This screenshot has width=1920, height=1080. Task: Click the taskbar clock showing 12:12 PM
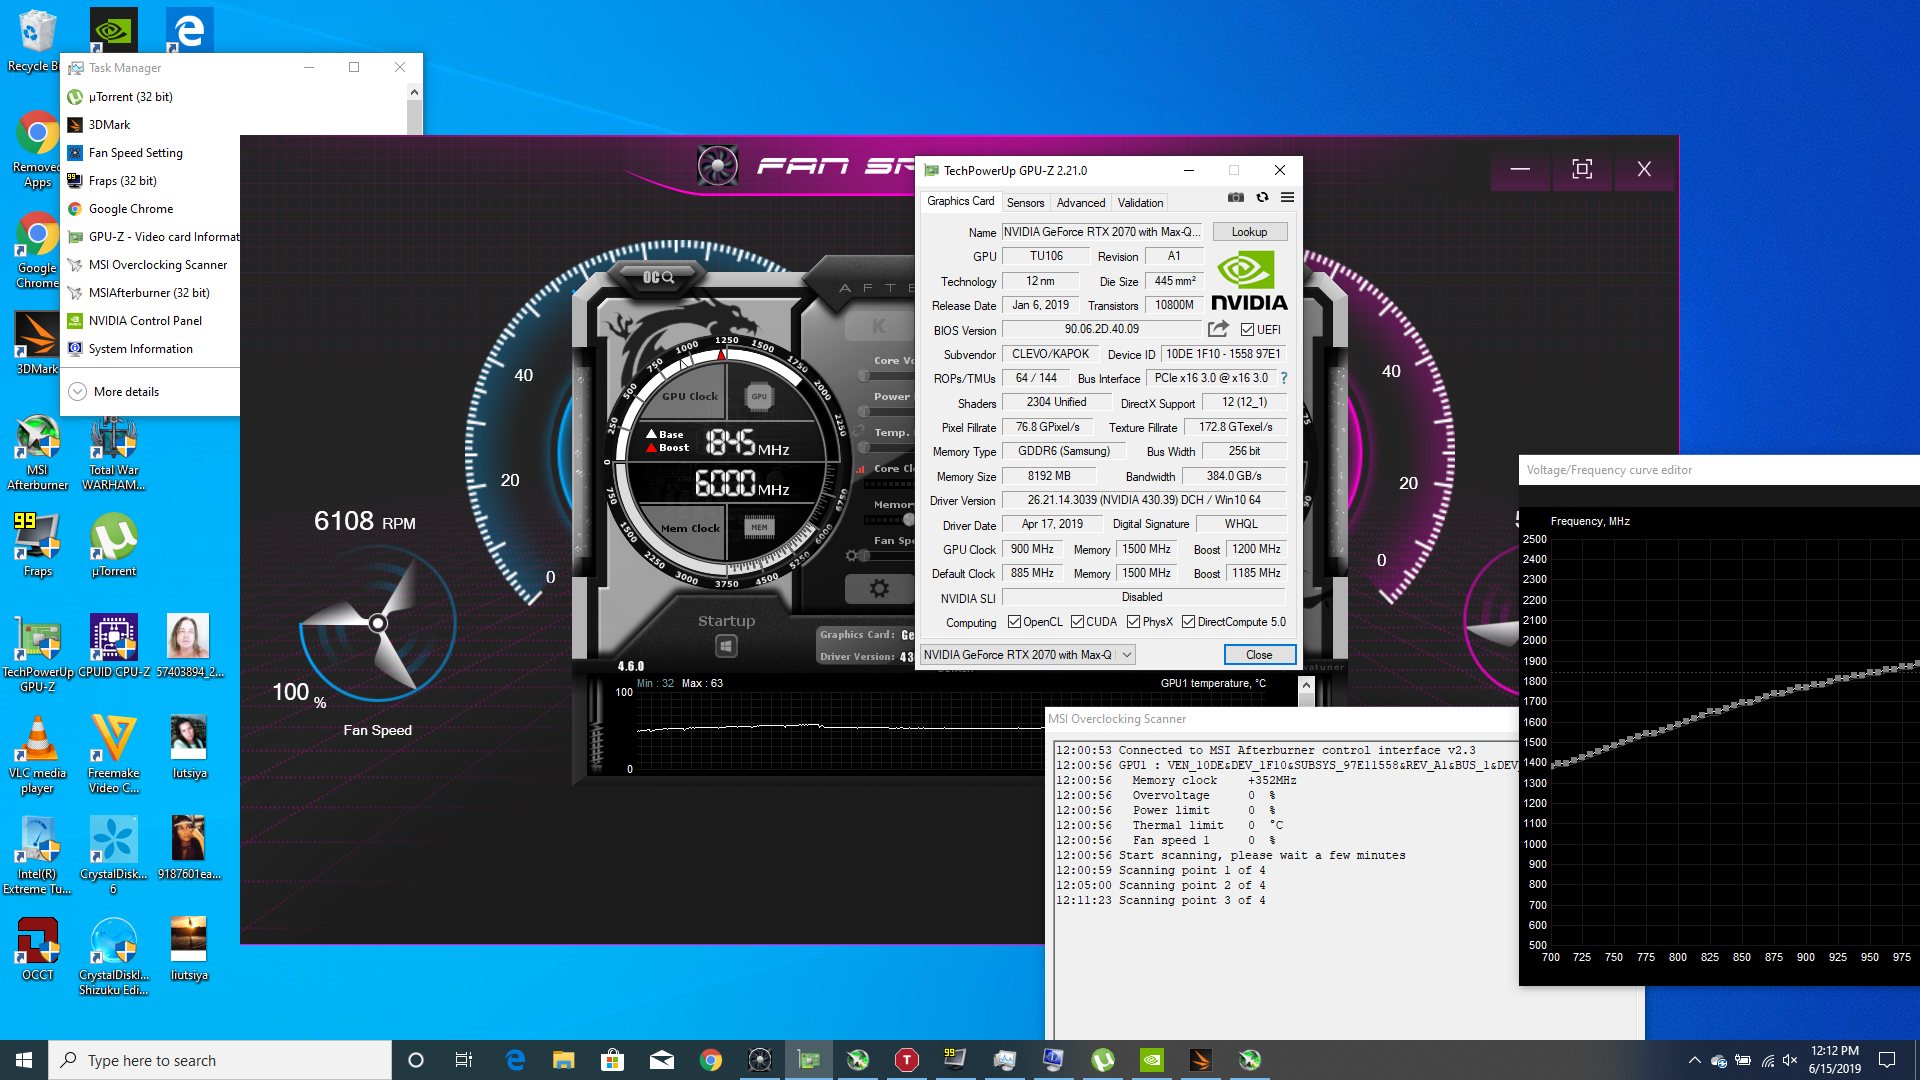(1835, 1060)
